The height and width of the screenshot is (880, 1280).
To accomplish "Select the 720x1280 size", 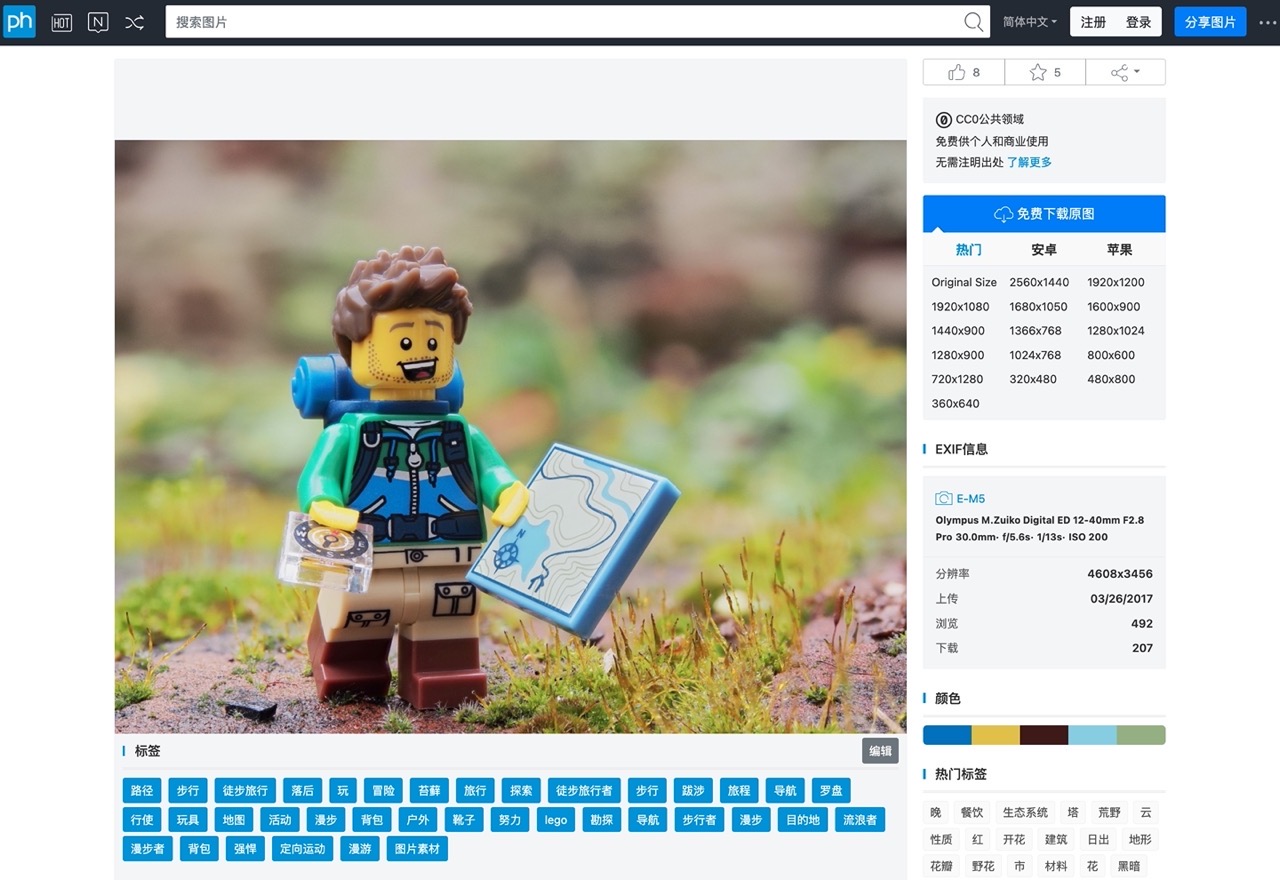I will pos(957,379).
